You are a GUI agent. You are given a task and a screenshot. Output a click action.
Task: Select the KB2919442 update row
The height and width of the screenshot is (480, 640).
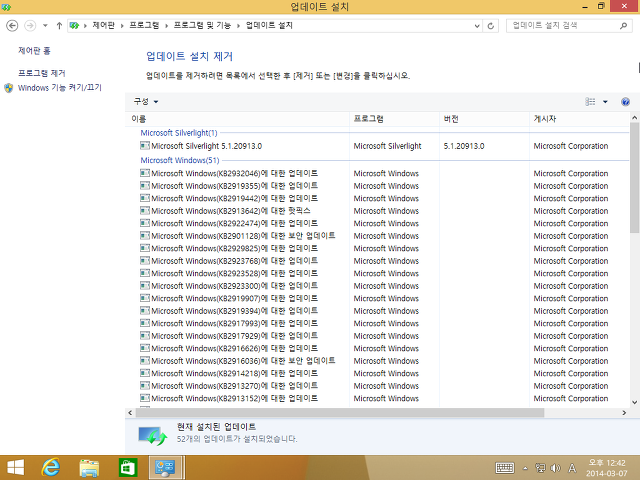(x=377, y=198)
